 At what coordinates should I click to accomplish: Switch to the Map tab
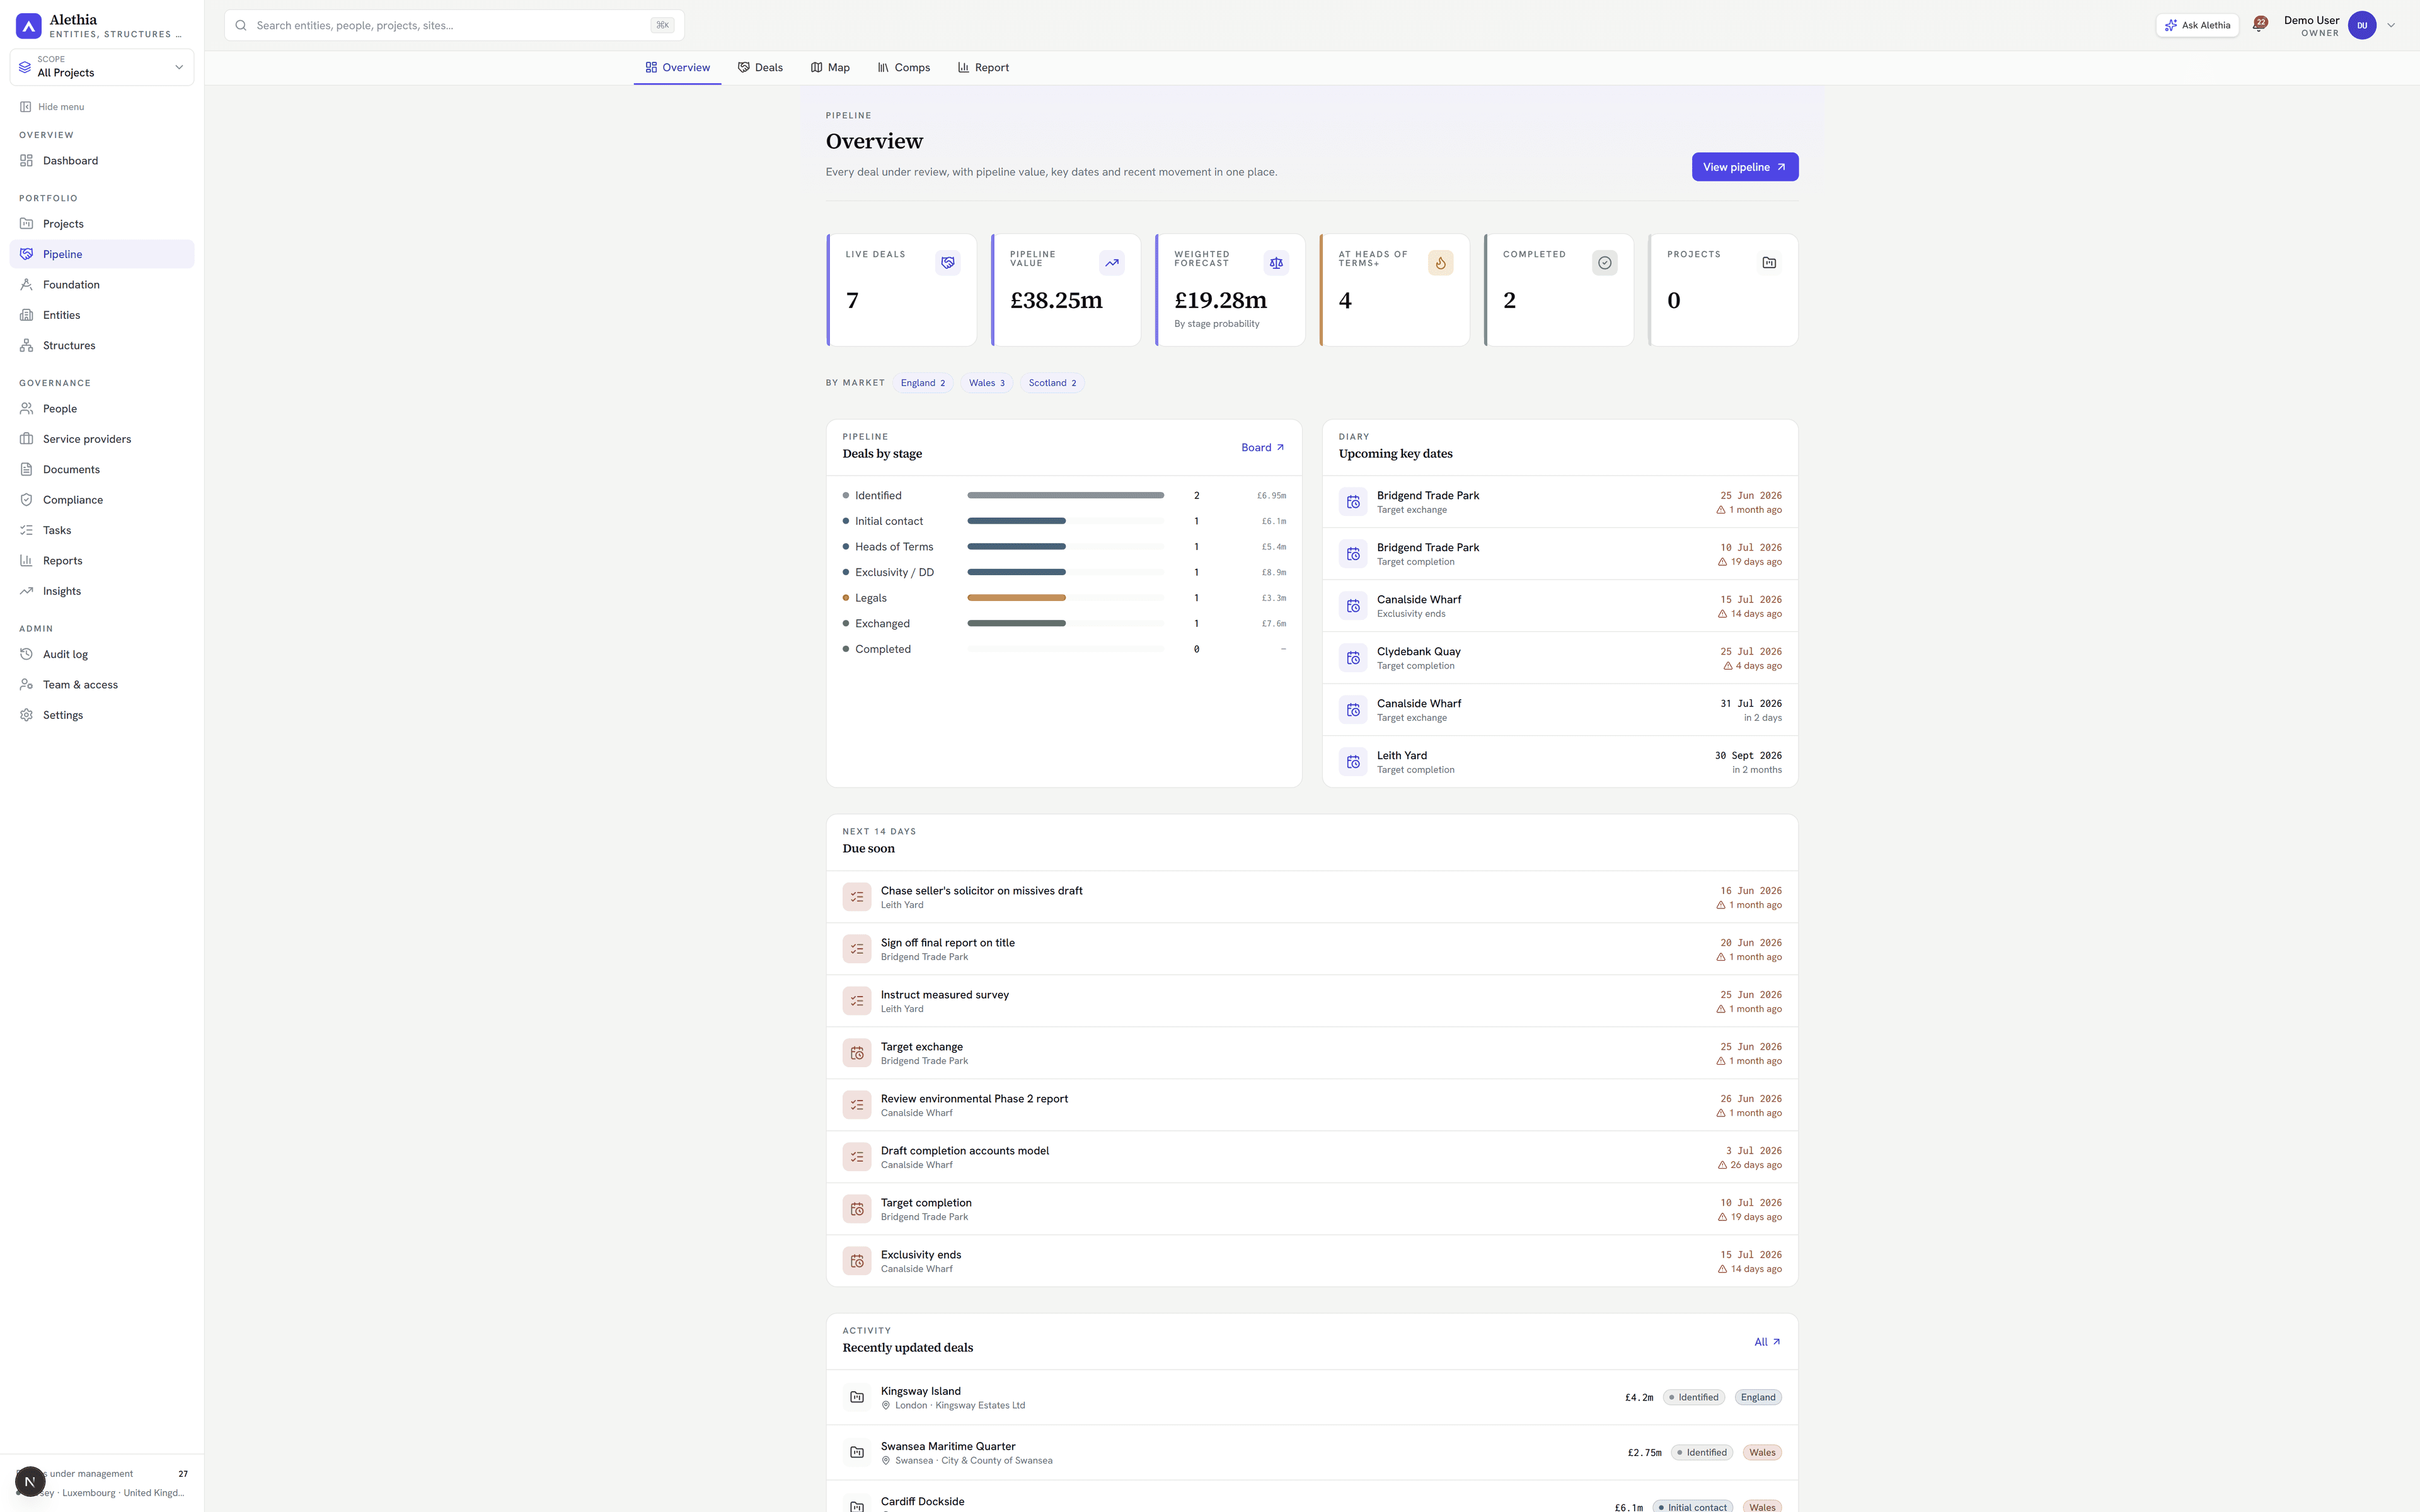click(830, 68)
